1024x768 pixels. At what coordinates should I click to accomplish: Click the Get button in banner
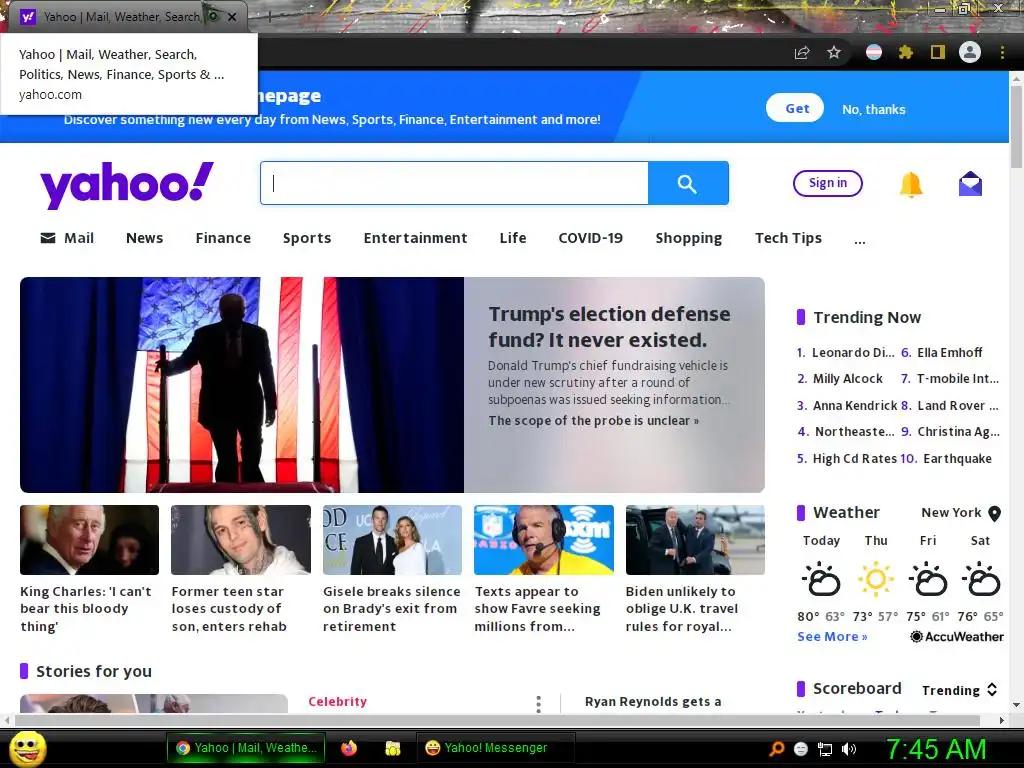(795, 108)
